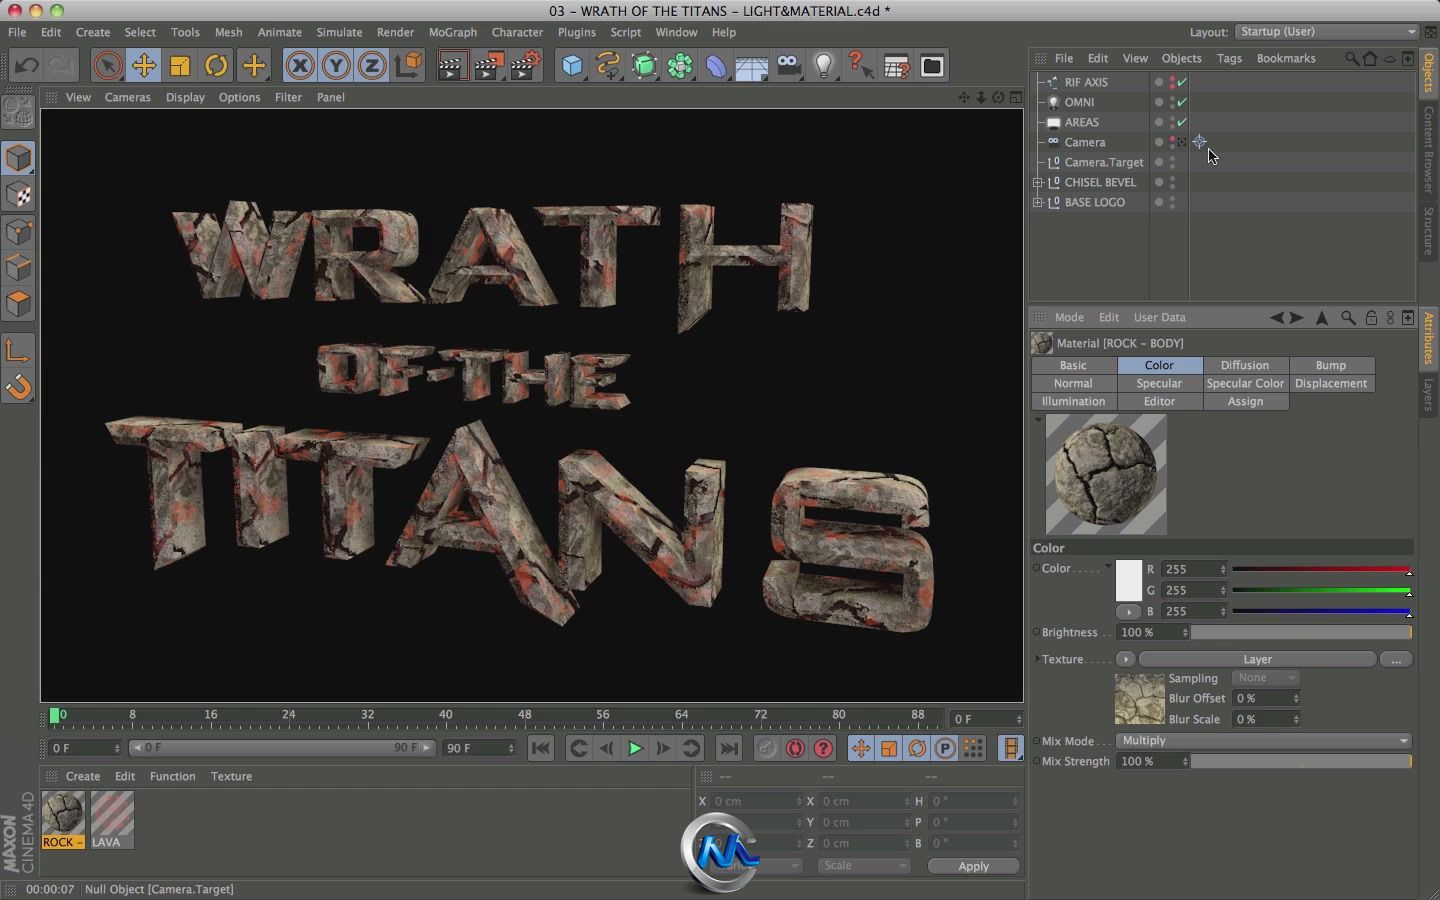Image resolution: width=1440 pixels, height=900 pixels.
Task: Jump to the animation start
Action: click(541, 748)
